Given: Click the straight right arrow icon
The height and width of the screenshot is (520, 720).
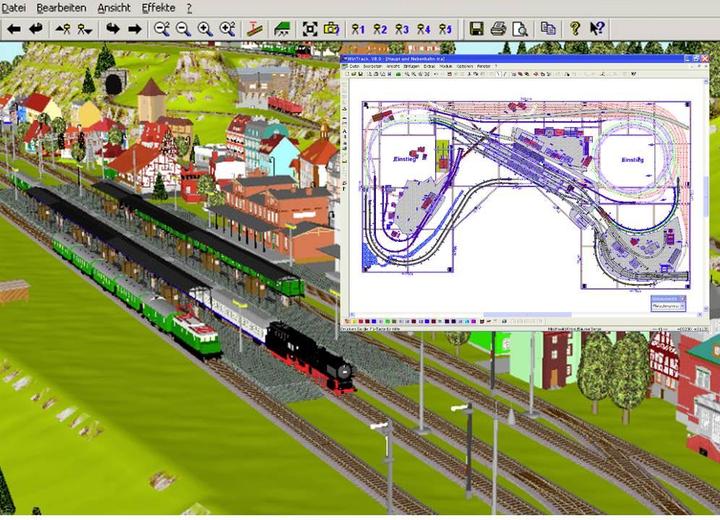Looking at the screenshot, I should coord(135,29).
